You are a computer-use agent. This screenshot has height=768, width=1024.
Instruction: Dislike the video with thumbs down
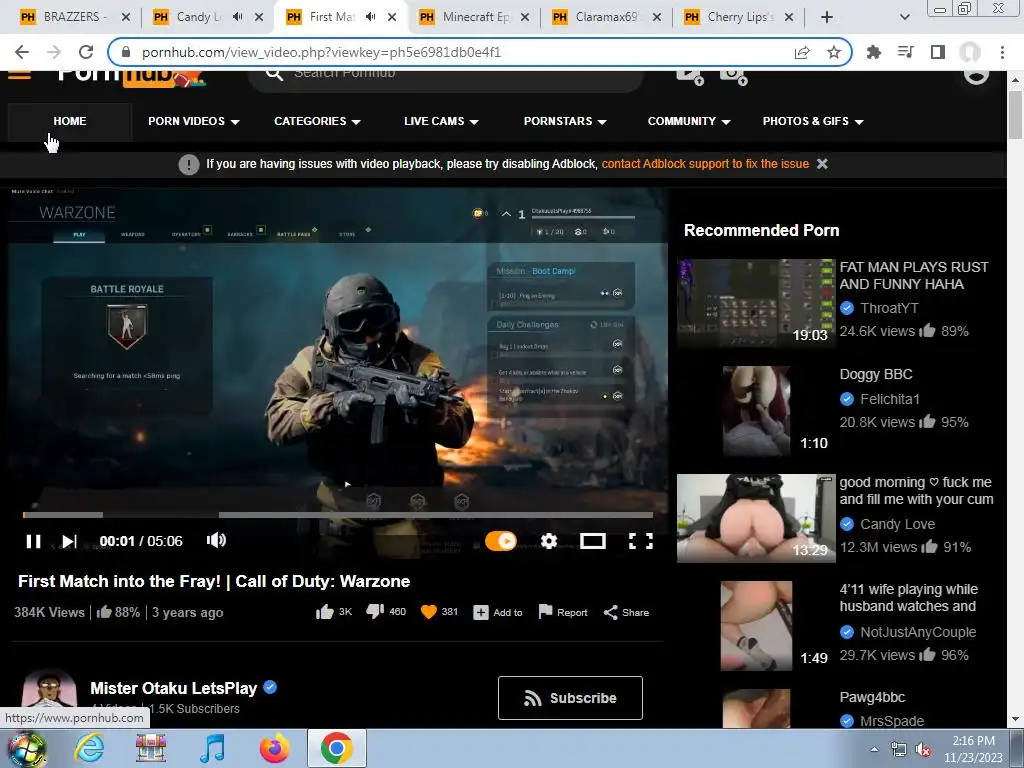[x=386, y=612]
